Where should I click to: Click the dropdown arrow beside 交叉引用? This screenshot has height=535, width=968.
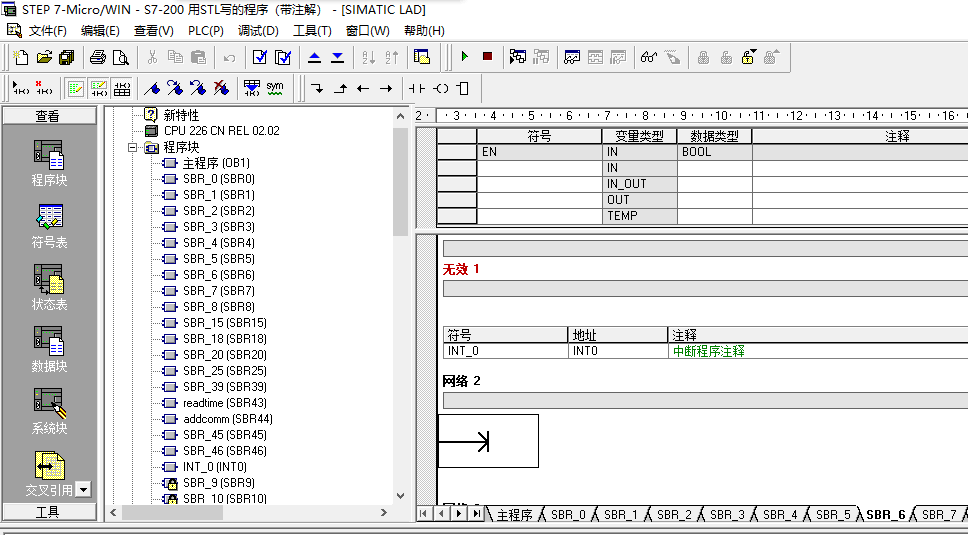click(83, 490)
